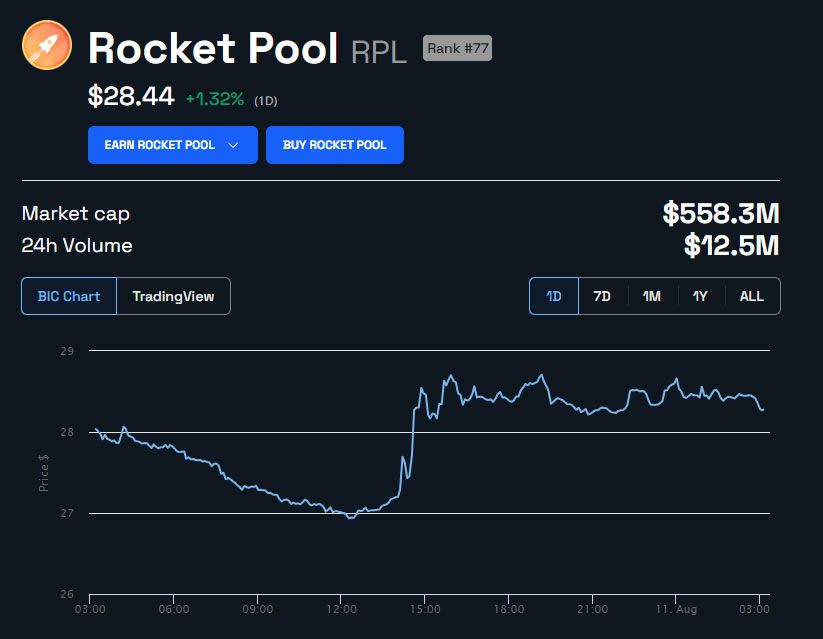Click the +1.32% daily change indicator
The width and height of the screenshot is (823, 639).
point(215,97)
